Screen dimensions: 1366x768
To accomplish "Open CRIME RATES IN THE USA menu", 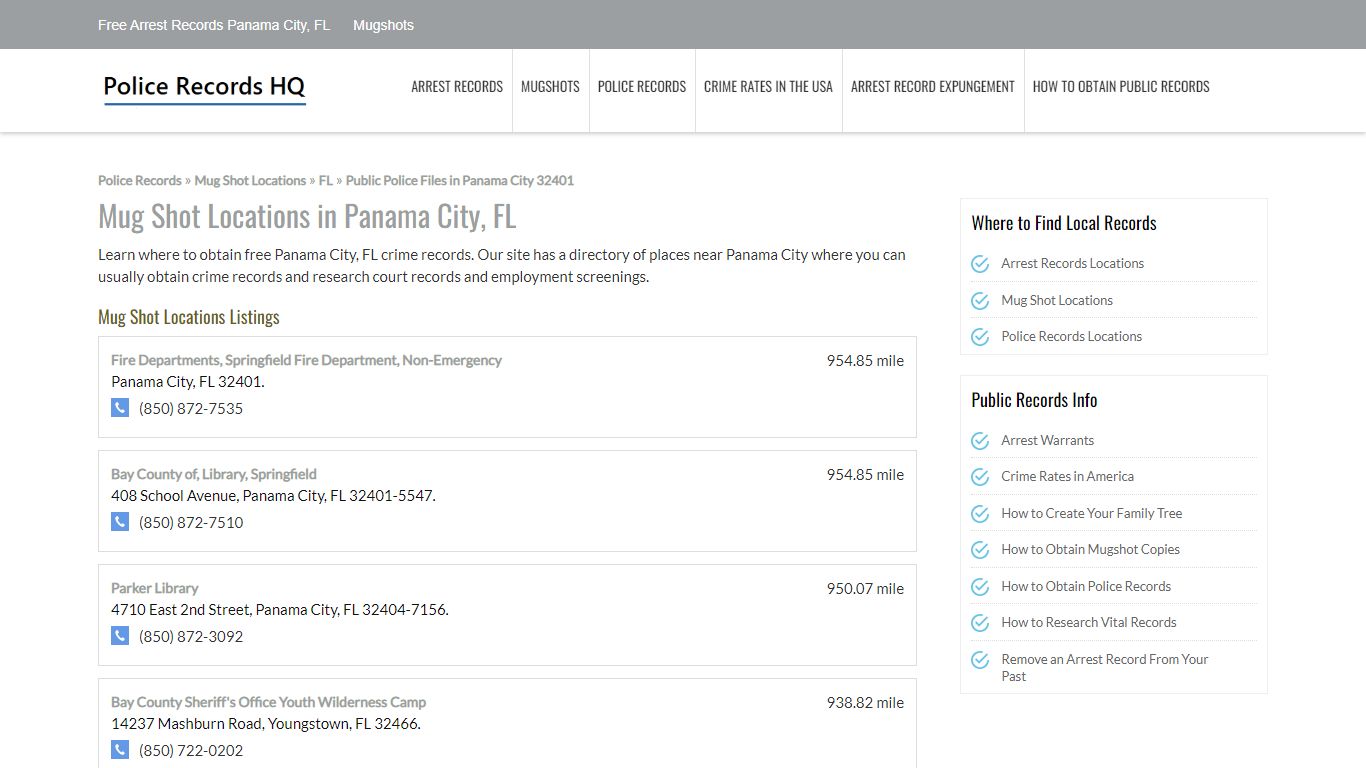I will click(x=768, y=87).
